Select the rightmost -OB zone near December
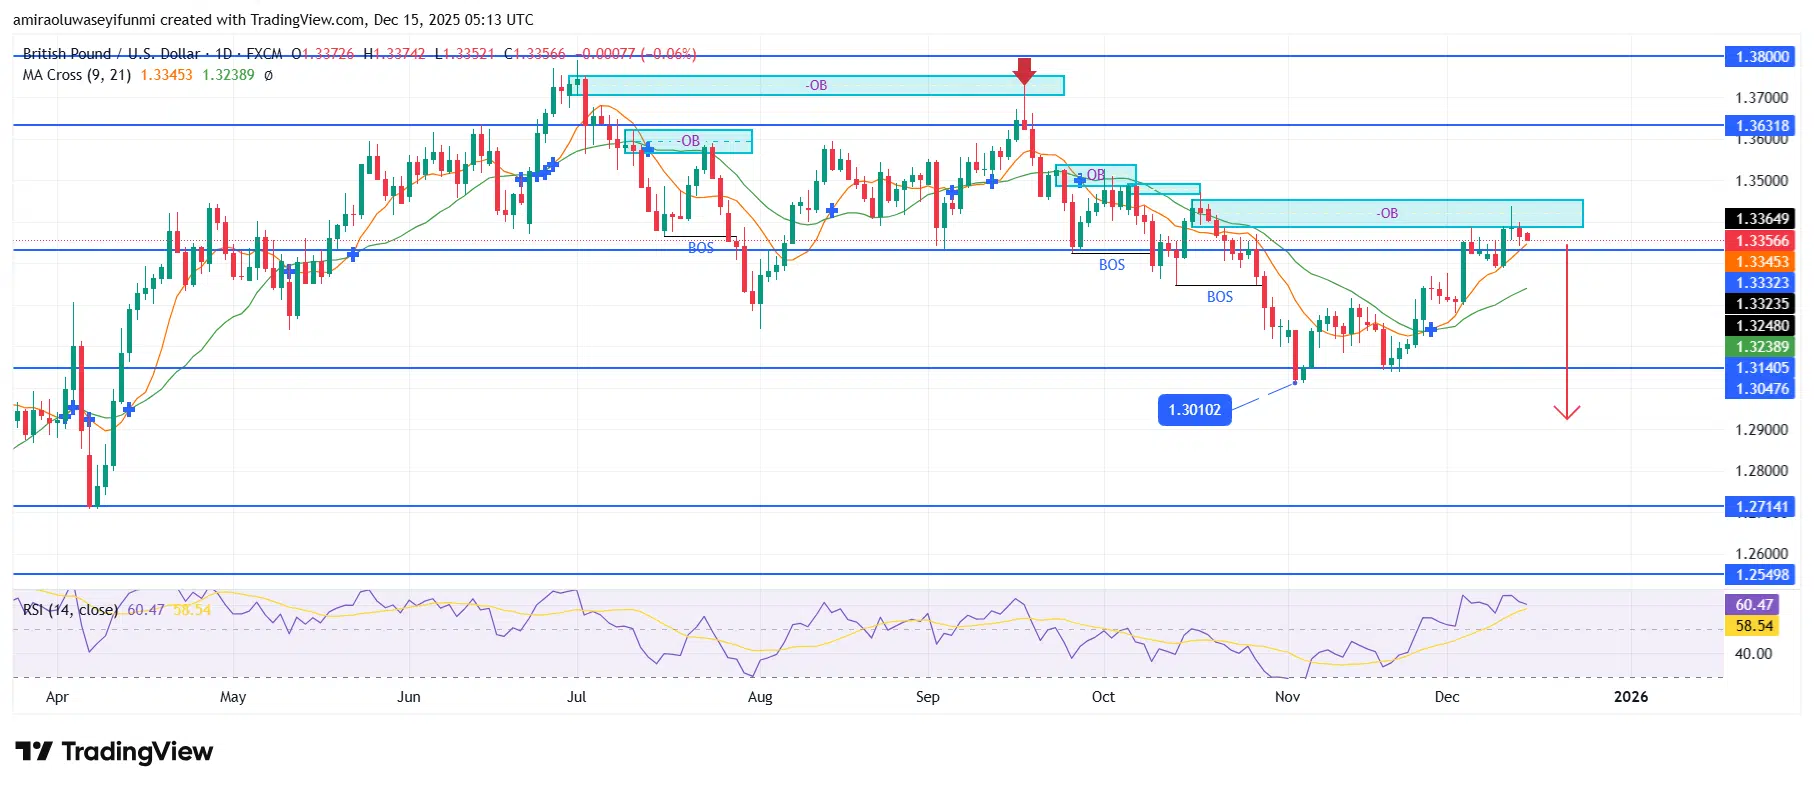Viewport: 1814px width, 789px height. tap(1386, 214)
